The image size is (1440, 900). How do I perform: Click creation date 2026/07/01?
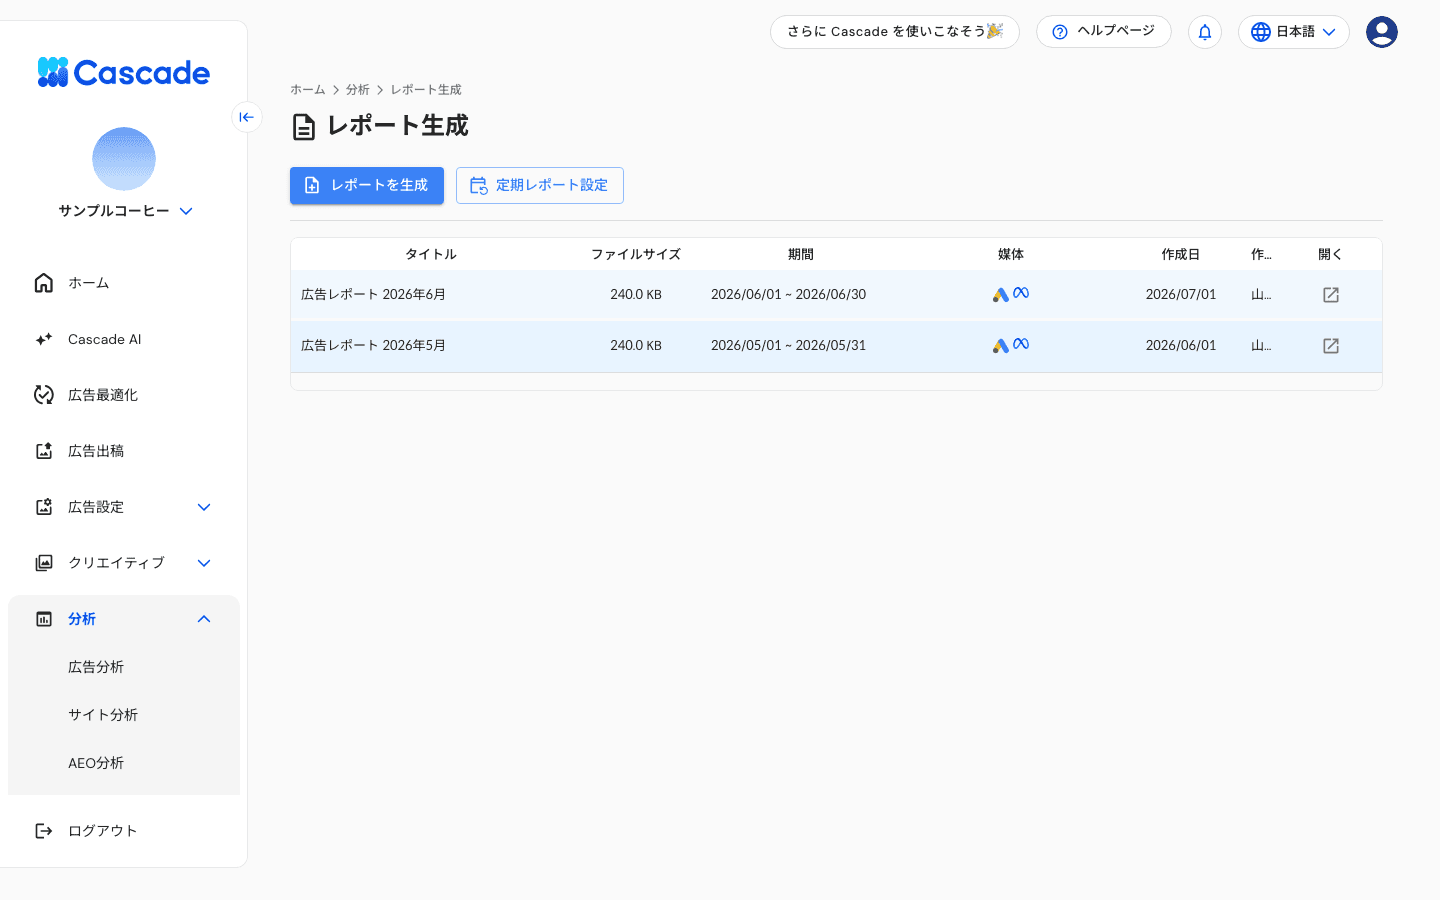pos(1181,295)
